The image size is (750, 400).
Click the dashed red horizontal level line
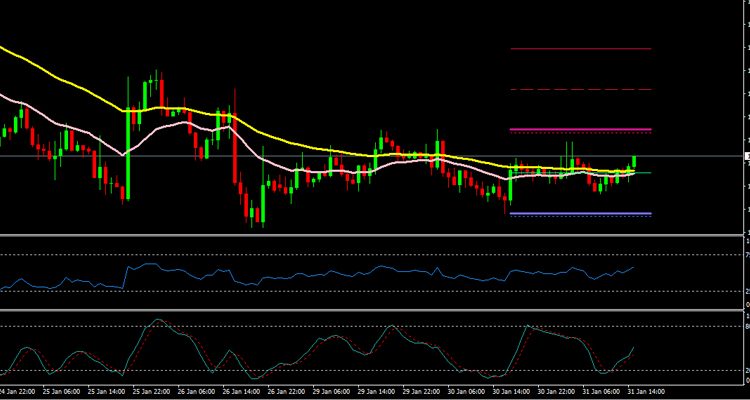580,89
